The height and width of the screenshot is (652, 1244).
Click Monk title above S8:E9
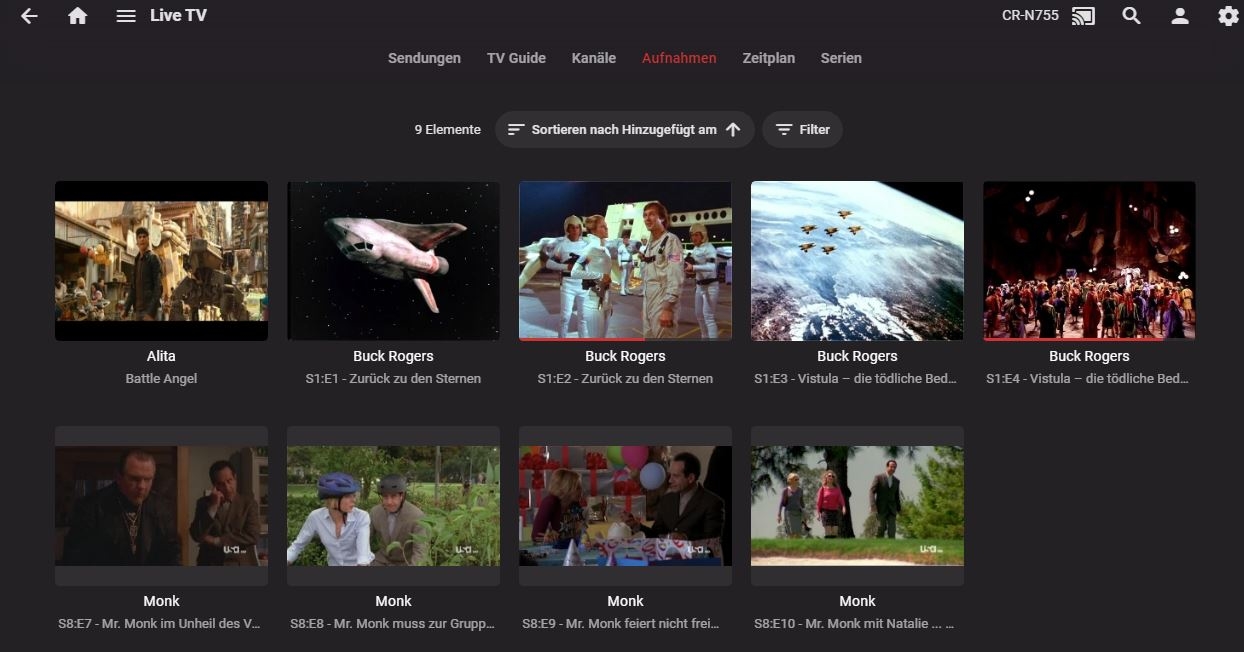(x=625, y=601)
